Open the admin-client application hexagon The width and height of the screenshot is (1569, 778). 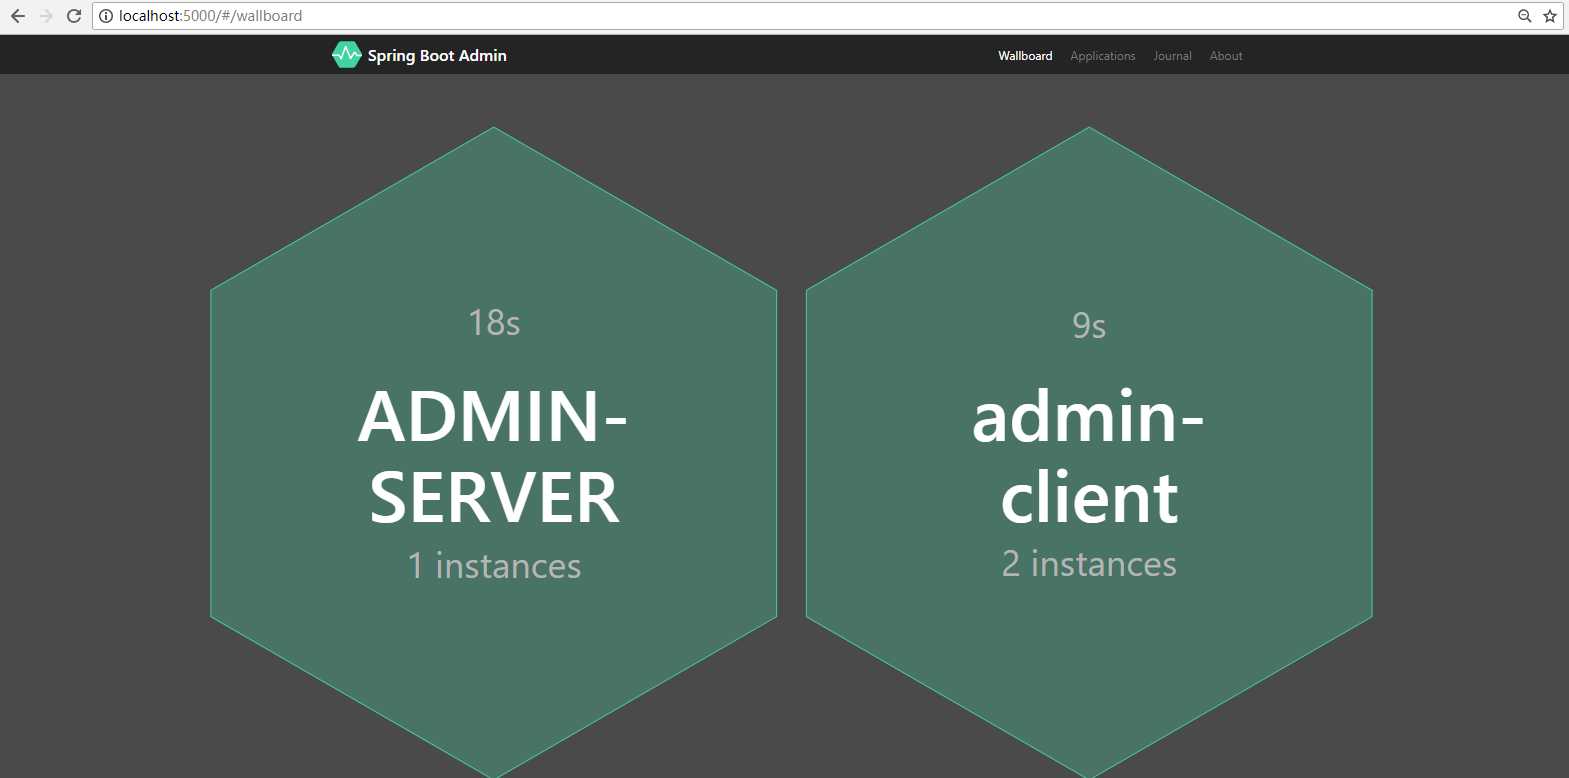click(x=1089, y=452)
